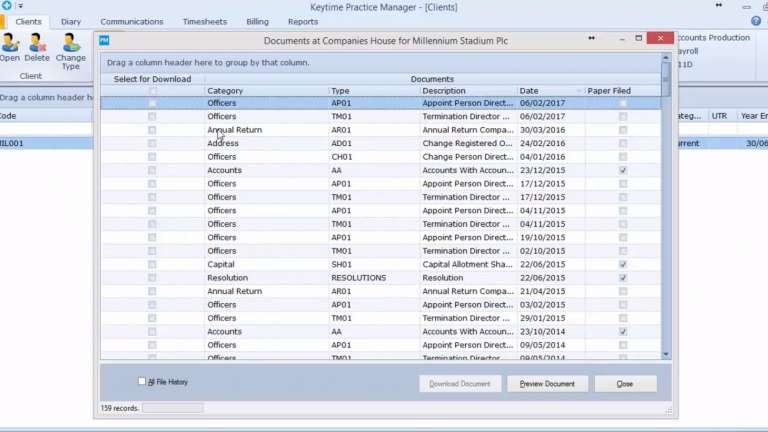768x432 pixels.
Task: Click the scroll down arrow of the documents list
Action: point(666,355)
